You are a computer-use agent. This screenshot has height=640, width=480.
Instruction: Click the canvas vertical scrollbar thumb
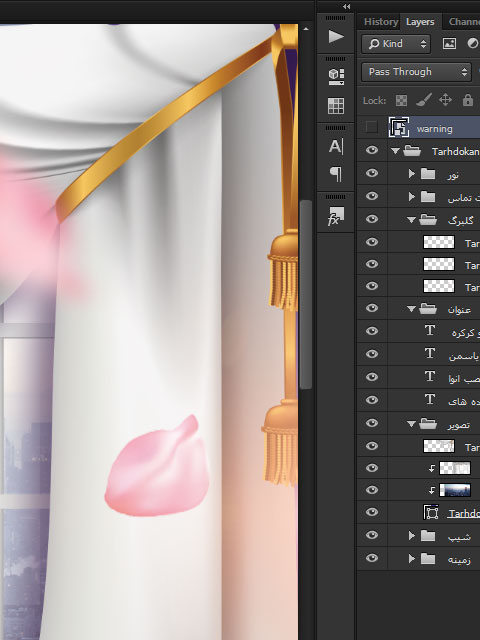(x=306, y=294)
